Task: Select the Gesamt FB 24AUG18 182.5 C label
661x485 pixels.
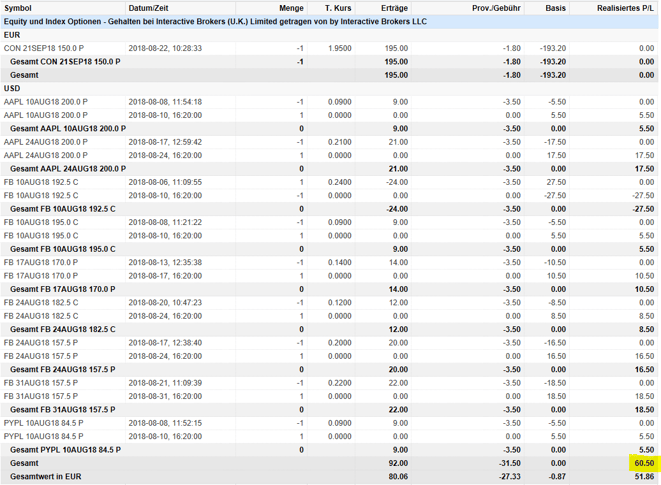Action: [62, 329]
